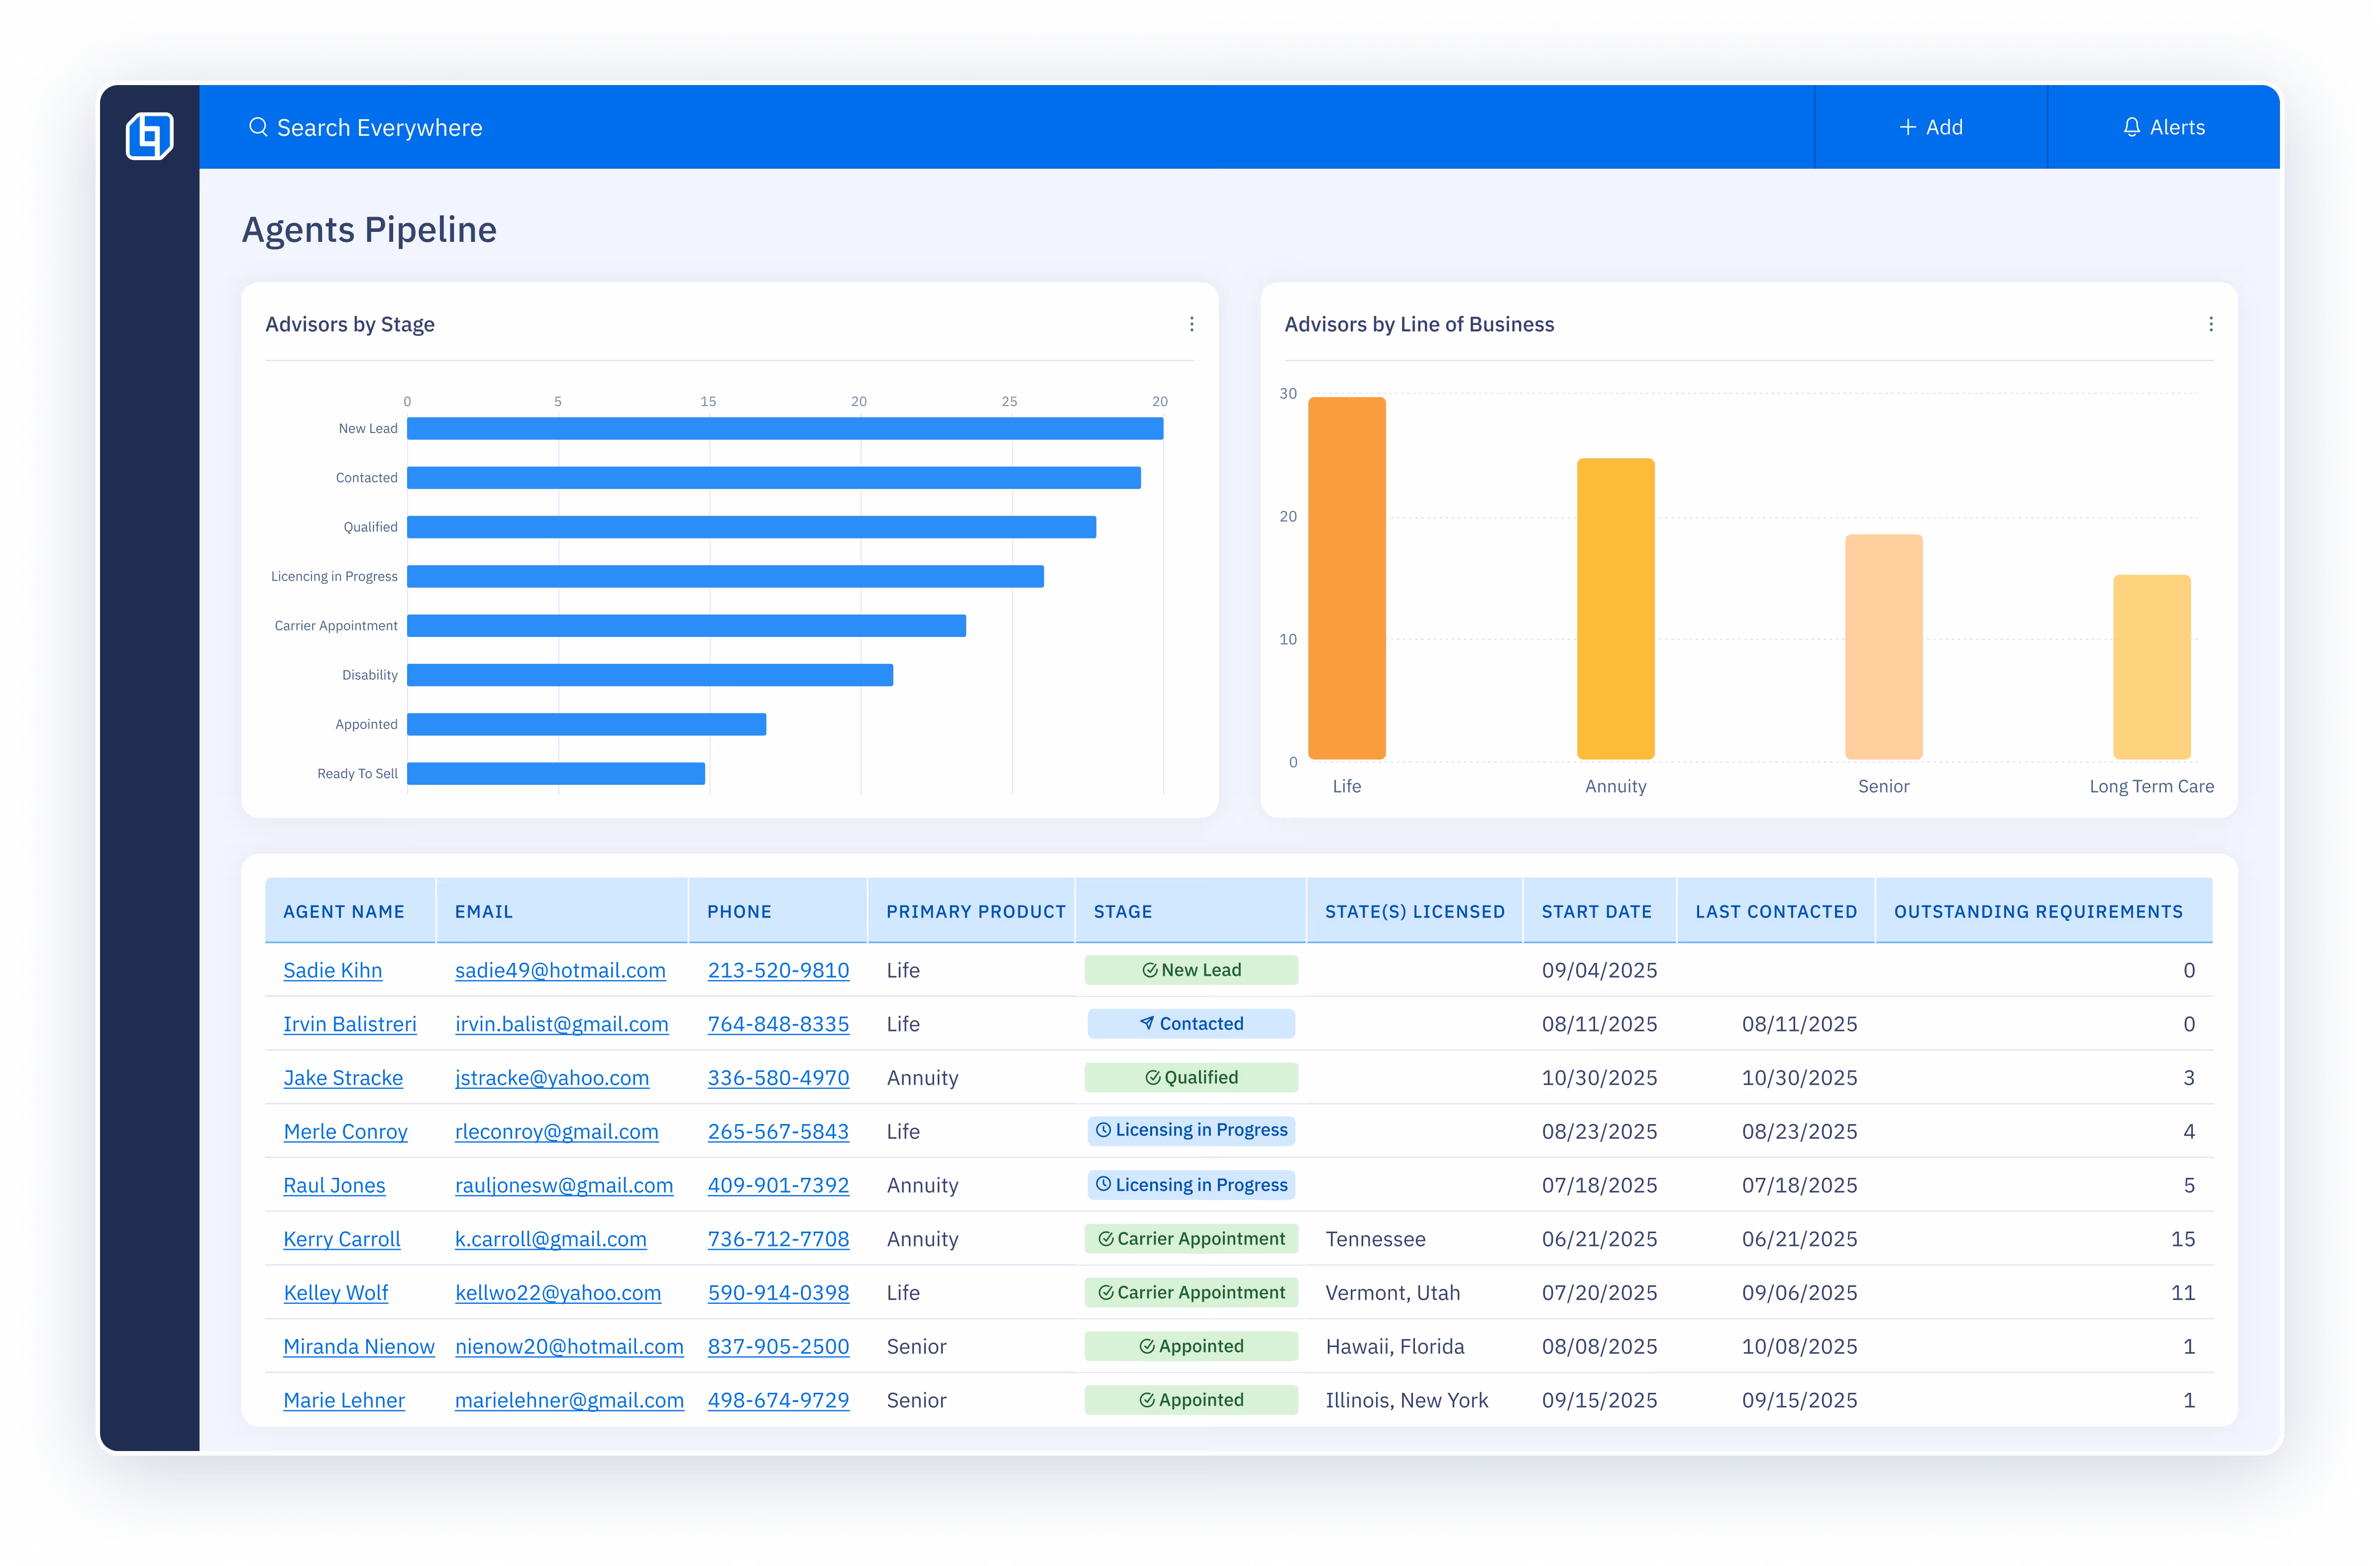
Task: Click the search magnifier icon
Action: [258, 127]
